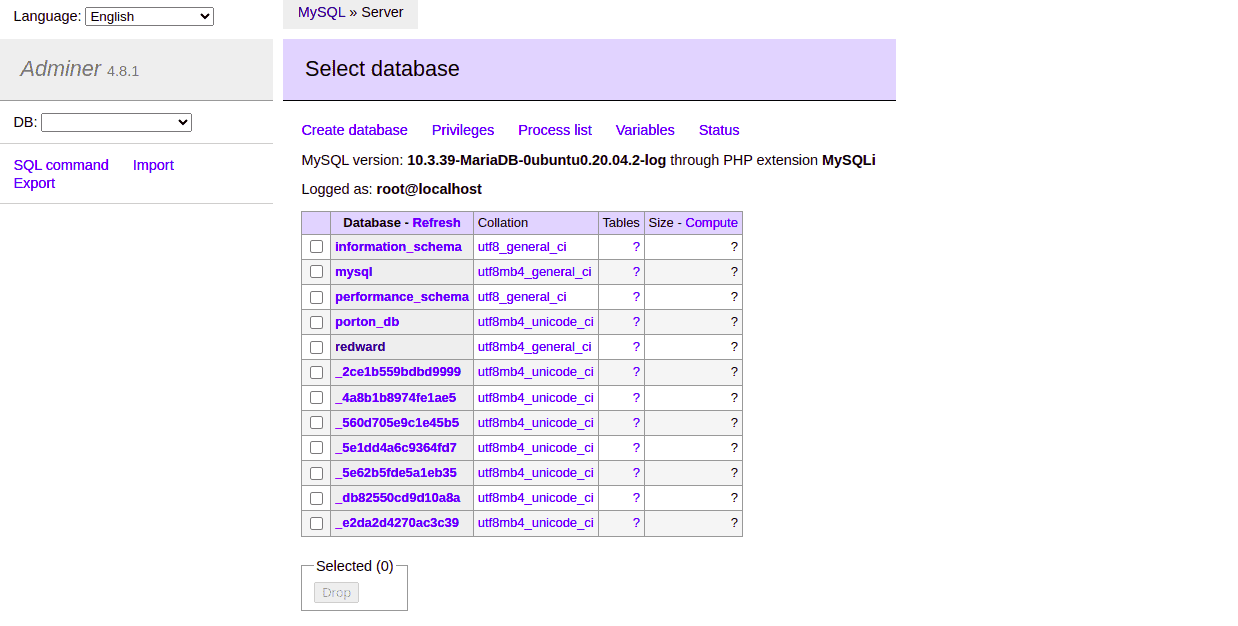Click the disabled Drop button

(x=336, y=593)
